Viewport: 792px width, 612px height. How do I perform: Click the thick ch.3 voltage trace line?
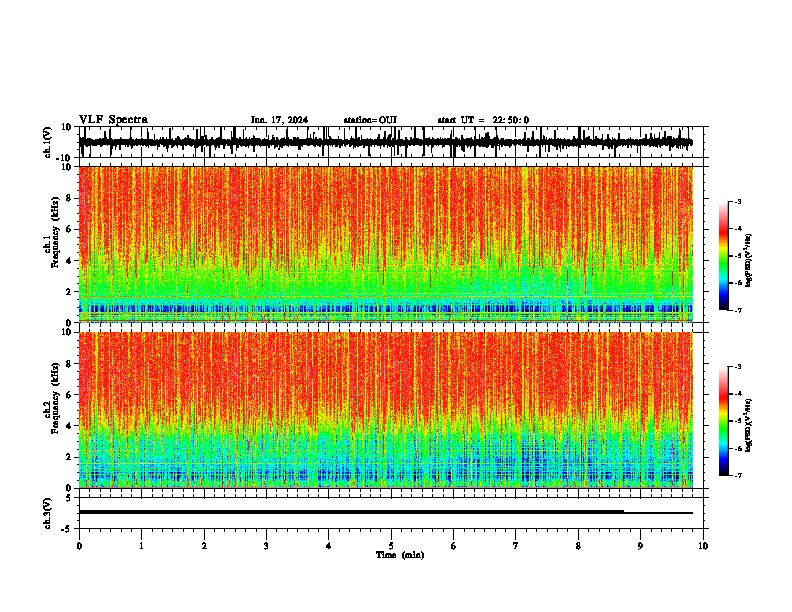351,512
